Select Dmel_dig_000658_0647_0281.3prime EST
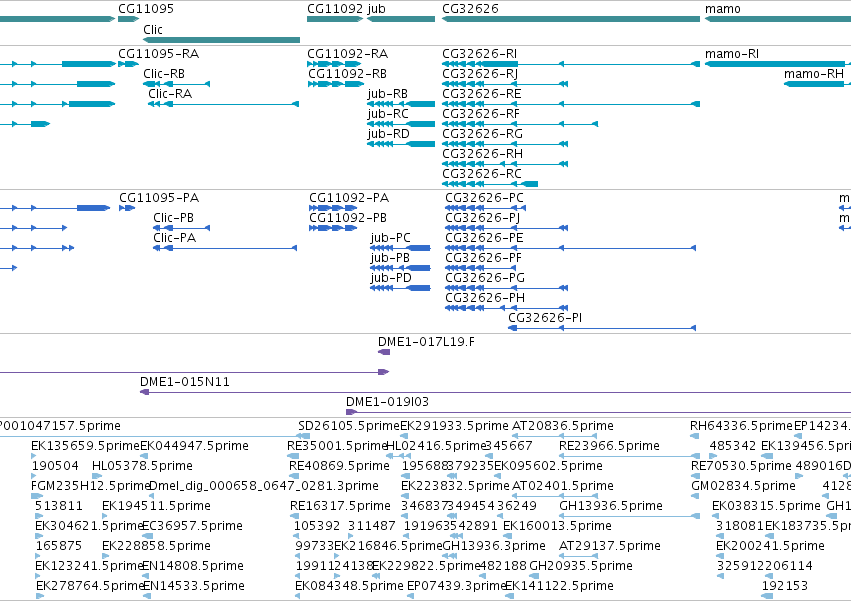This screenshot has height=601, width=851. click(x=264, y=486)
